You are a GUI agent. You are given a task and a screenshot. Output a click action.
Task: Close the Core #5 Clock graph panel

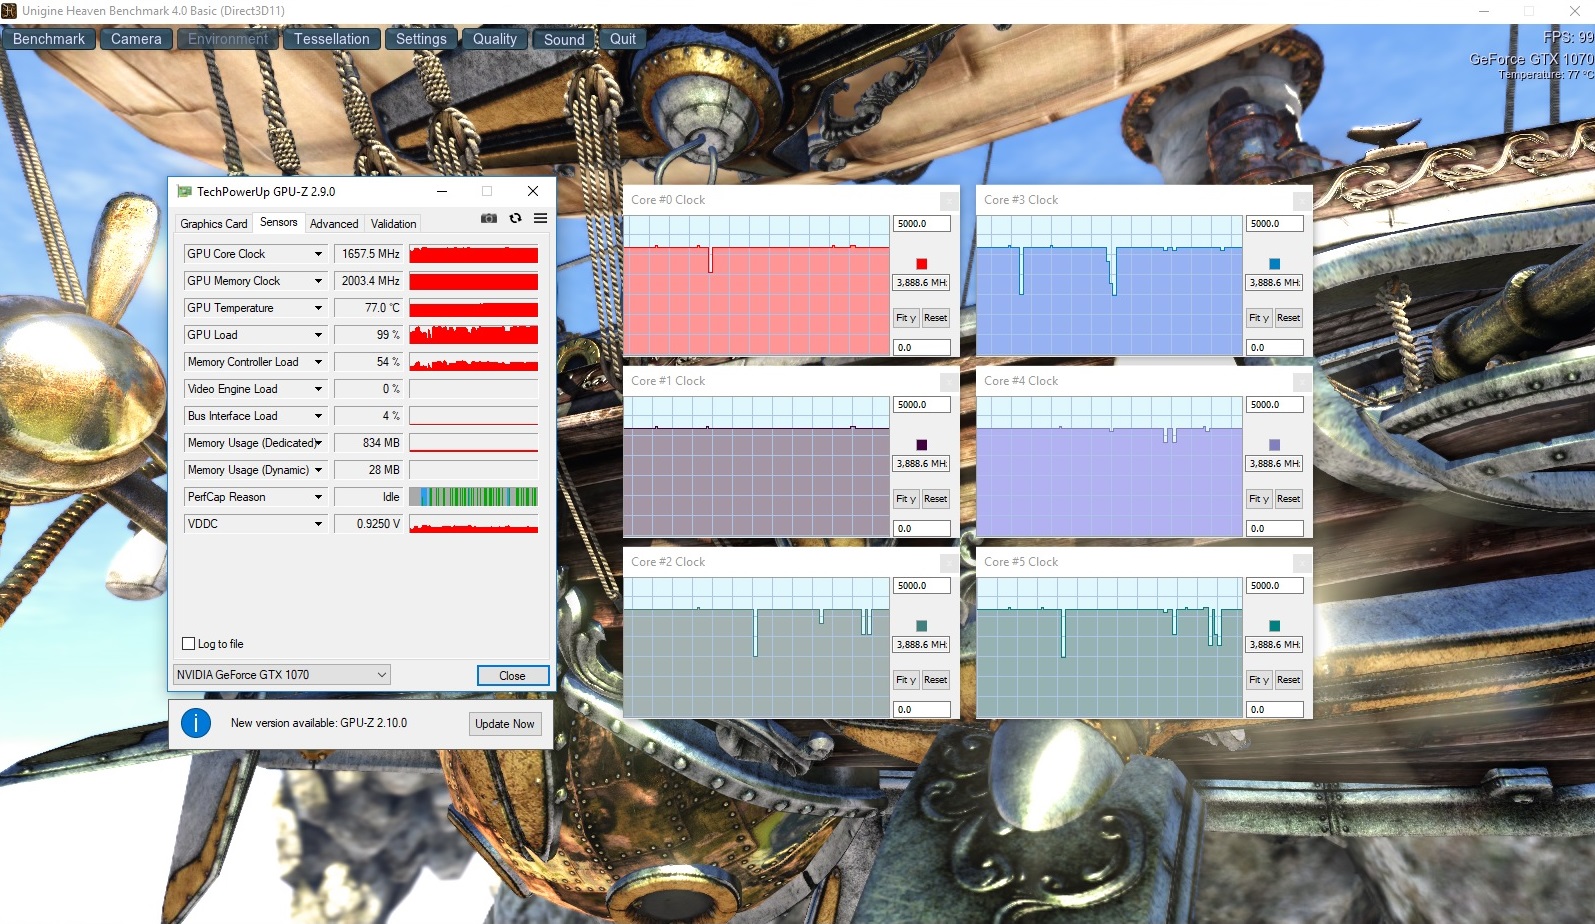(x=1301, y=562)
